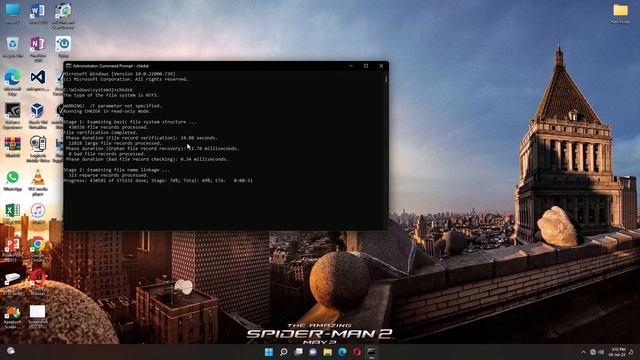
Task: Select the Command Prompt taskbar icon
Action: (371, 352)
